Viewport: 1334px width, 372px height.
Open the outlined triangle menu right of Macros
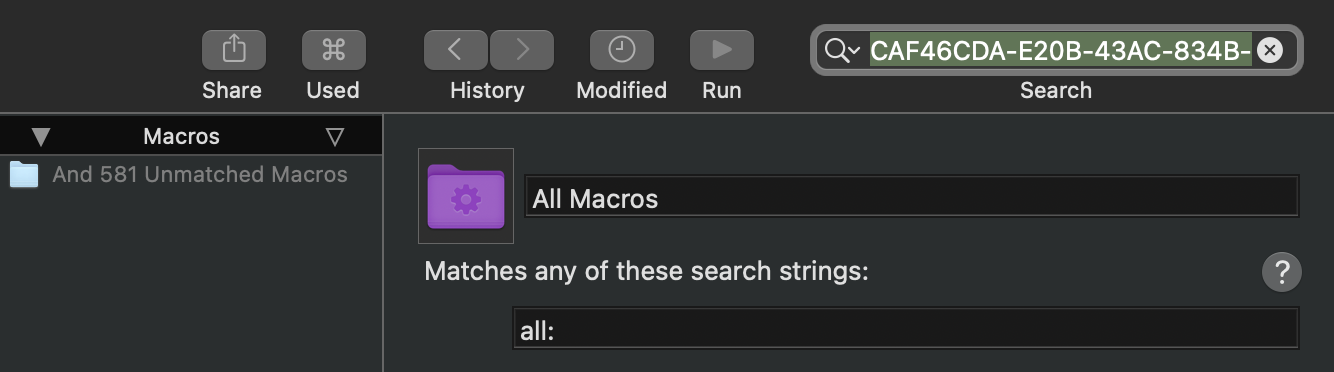(335, 137)
